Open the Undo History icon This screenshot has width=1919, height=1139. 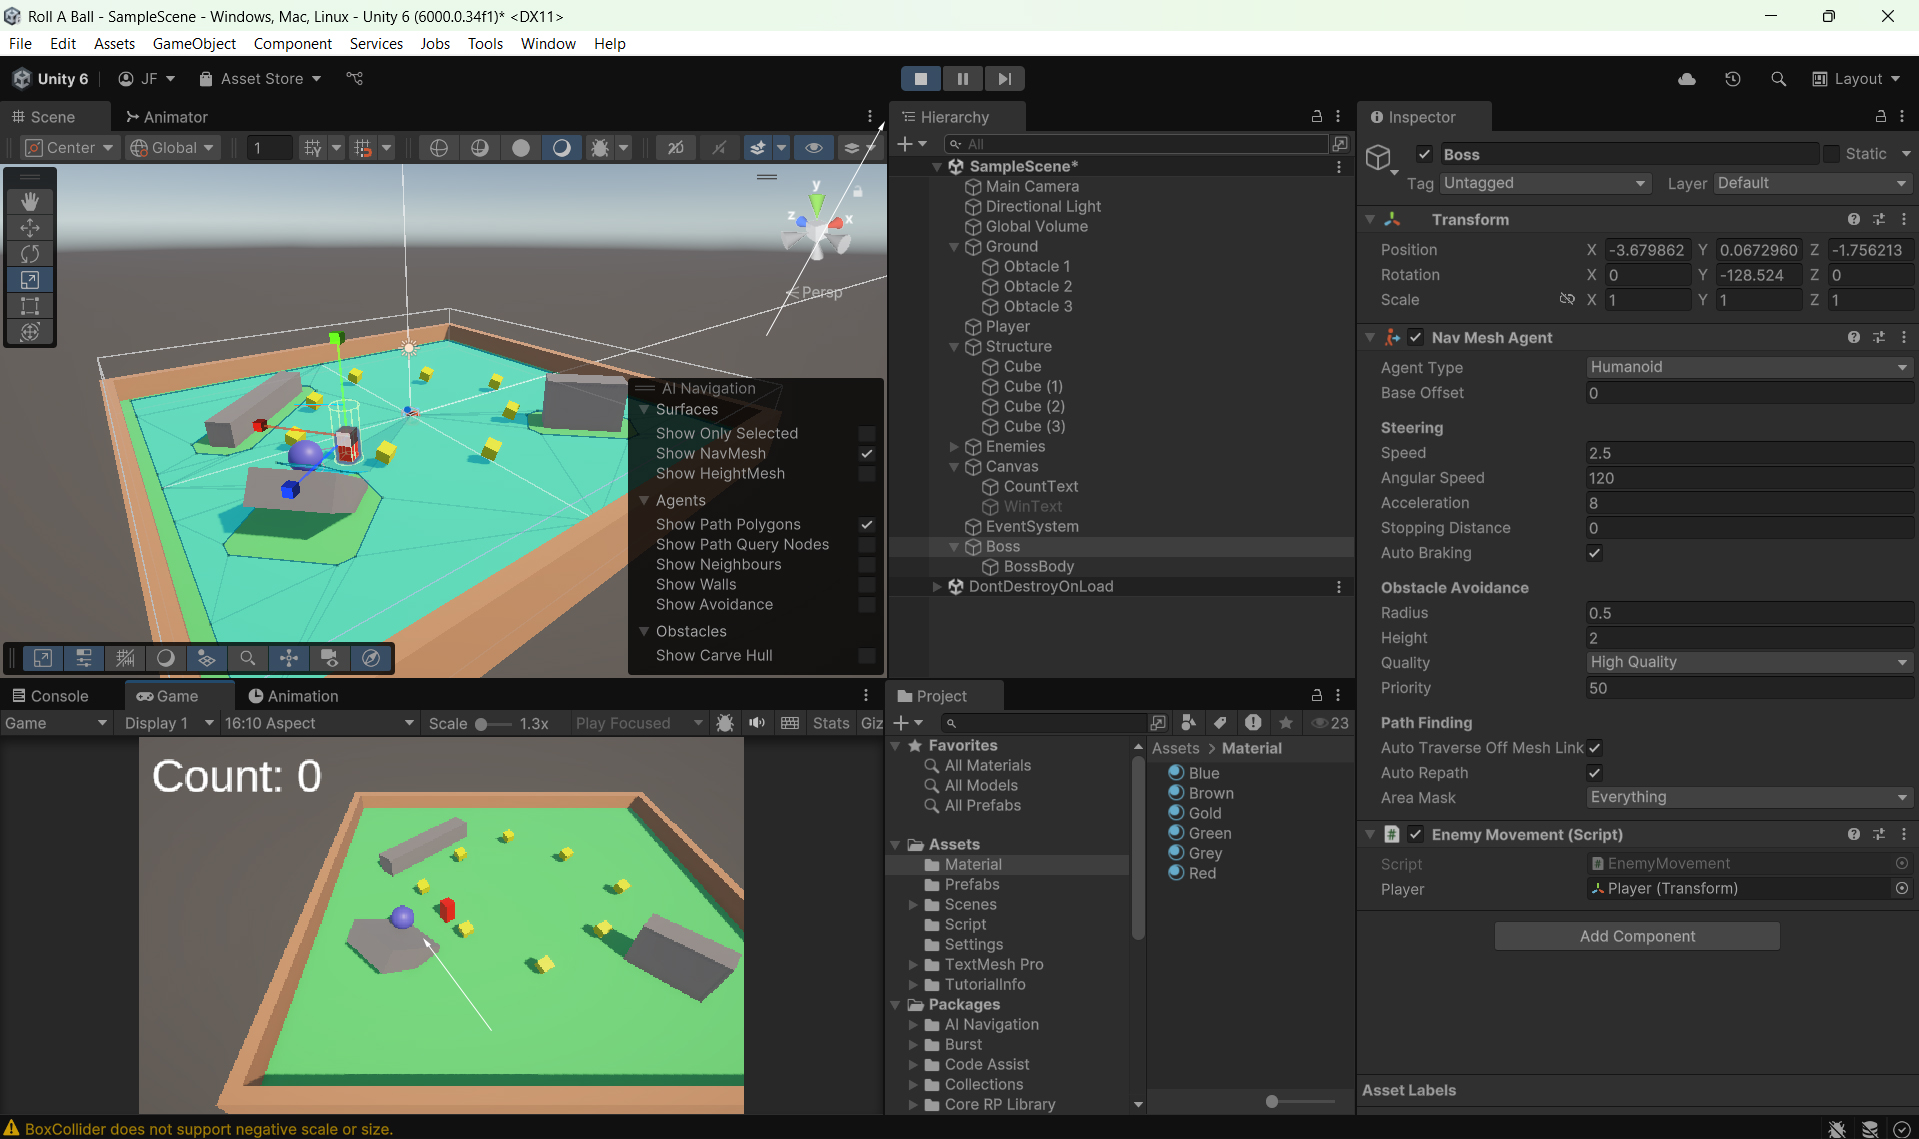point(1733,79)
